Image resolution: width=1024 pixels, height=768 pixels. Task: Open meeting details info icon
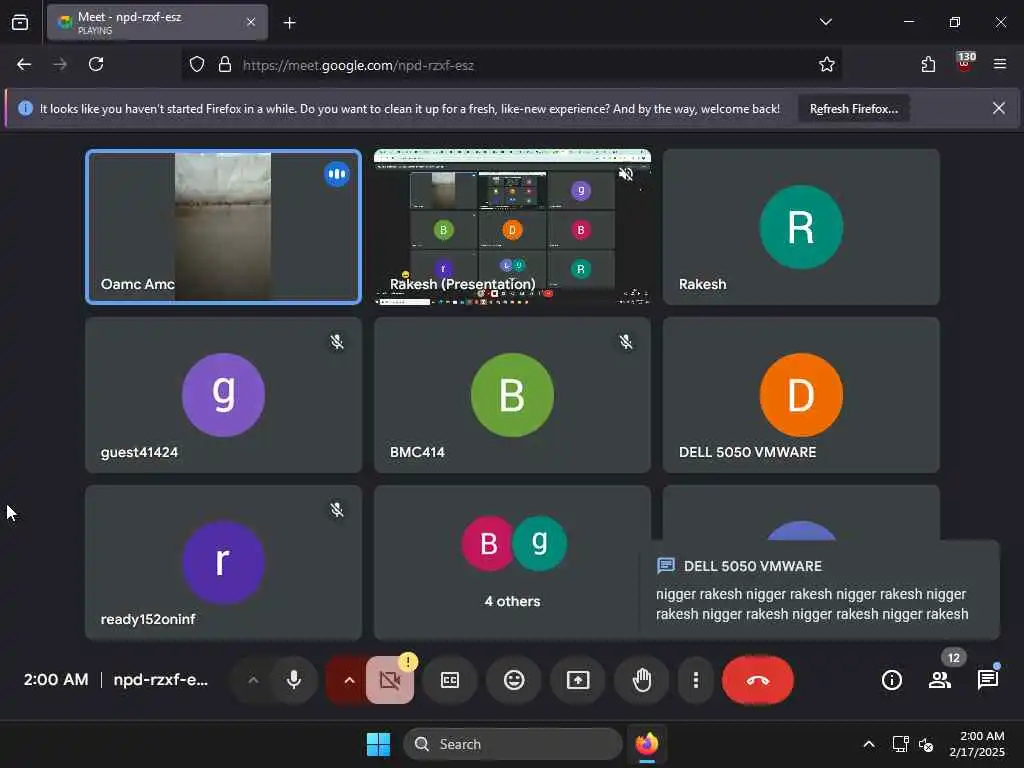point(891,680)
